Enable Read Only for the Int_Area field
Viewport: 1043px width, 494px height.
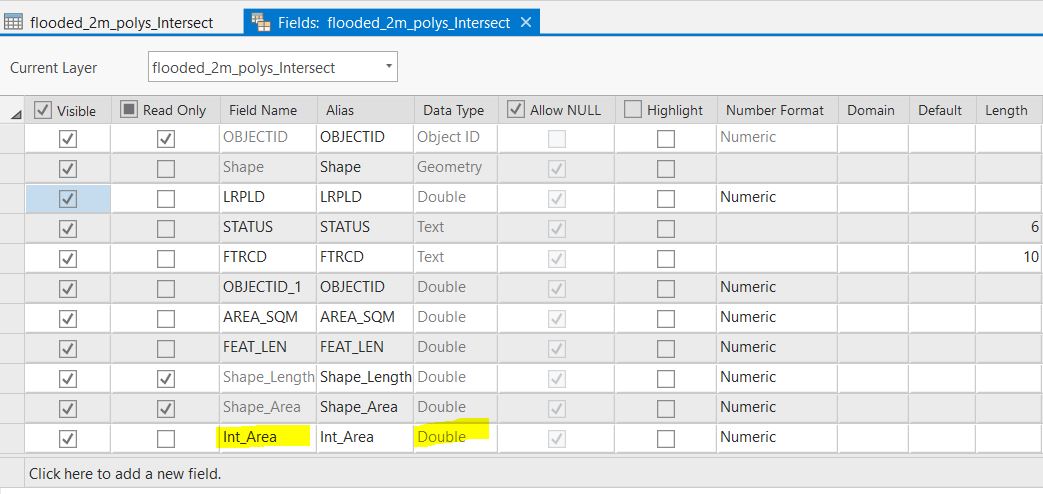(x=166, y=438)
